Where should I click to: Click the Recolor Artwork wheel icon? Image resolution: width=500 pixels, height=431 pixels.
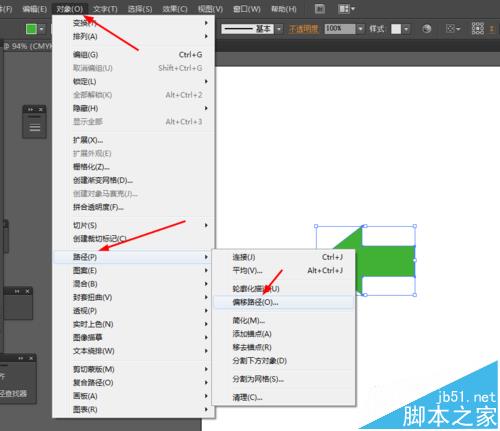[427, 29]
